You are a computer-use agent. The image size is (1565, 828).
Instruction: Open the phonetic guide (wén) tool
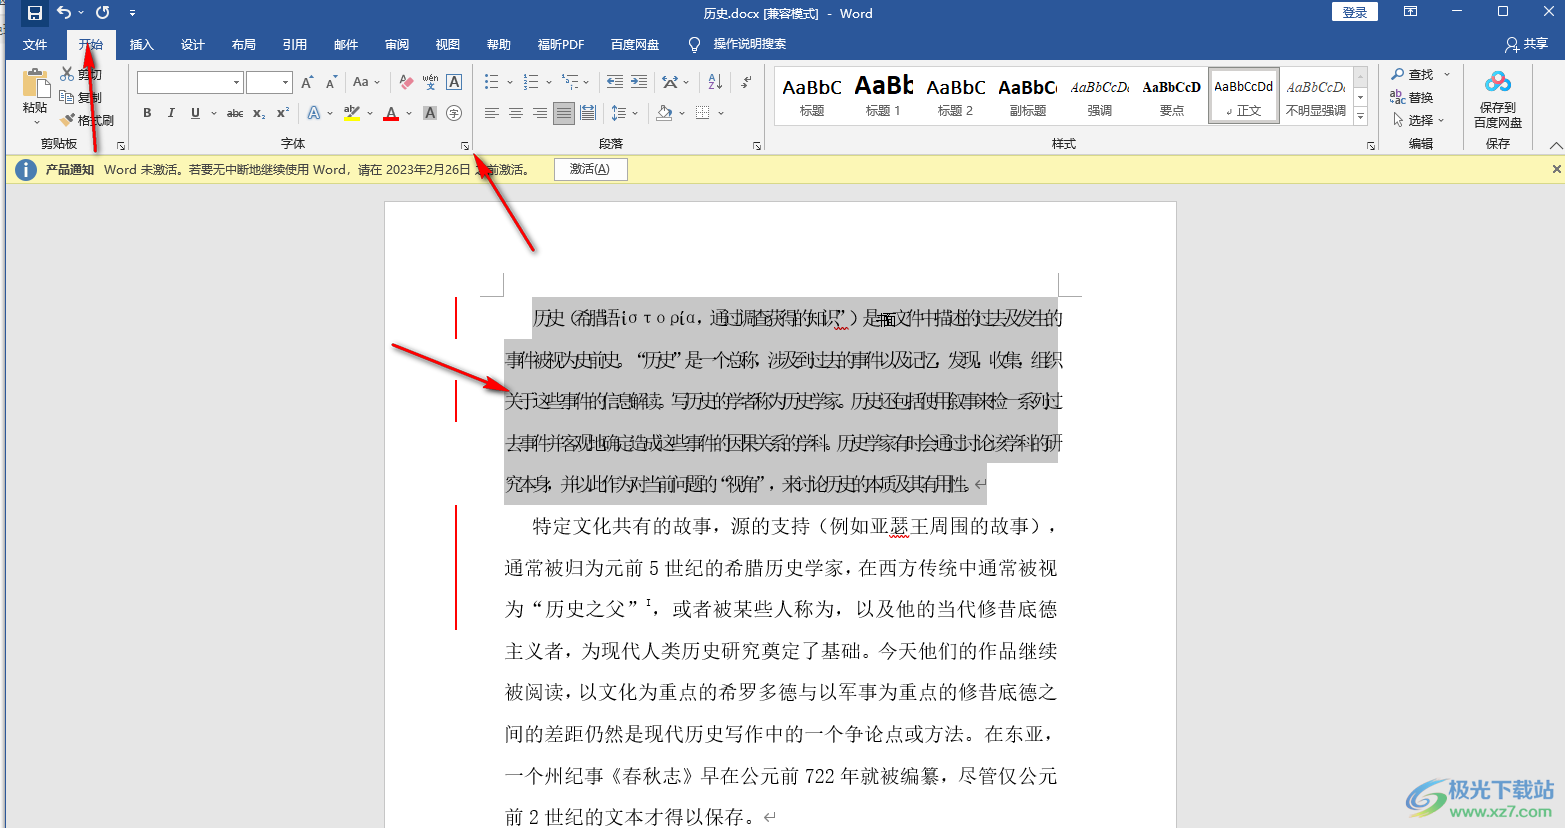[x=430, y=82]
